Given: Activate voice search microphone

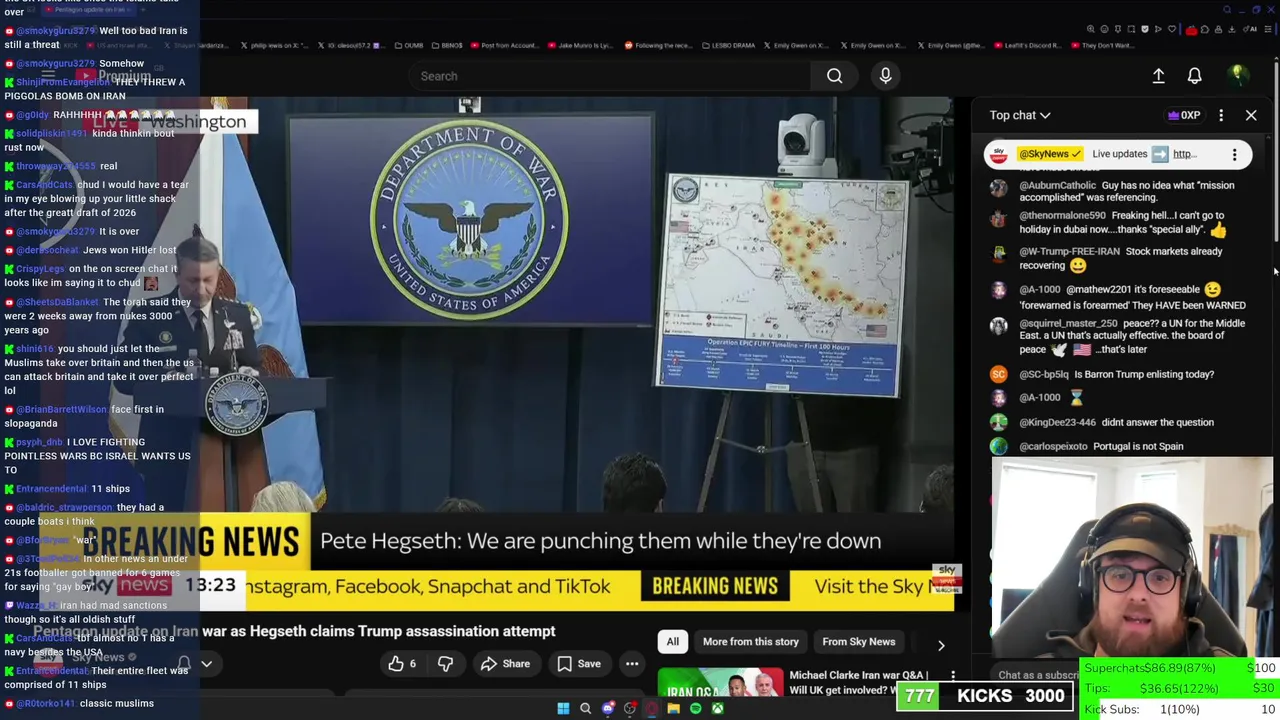Looking at the screenshot, I should click(885, 76).
